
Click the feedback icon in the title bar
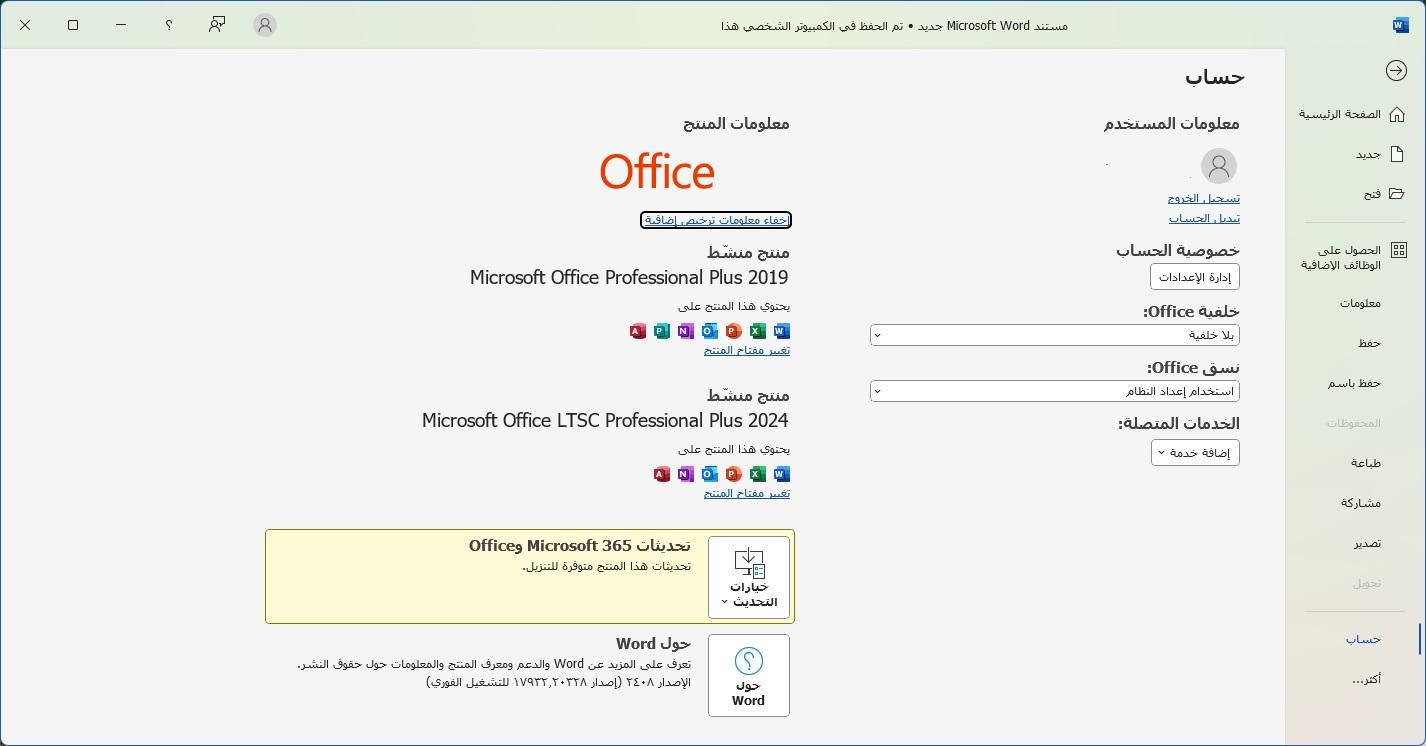pos(217,25)
